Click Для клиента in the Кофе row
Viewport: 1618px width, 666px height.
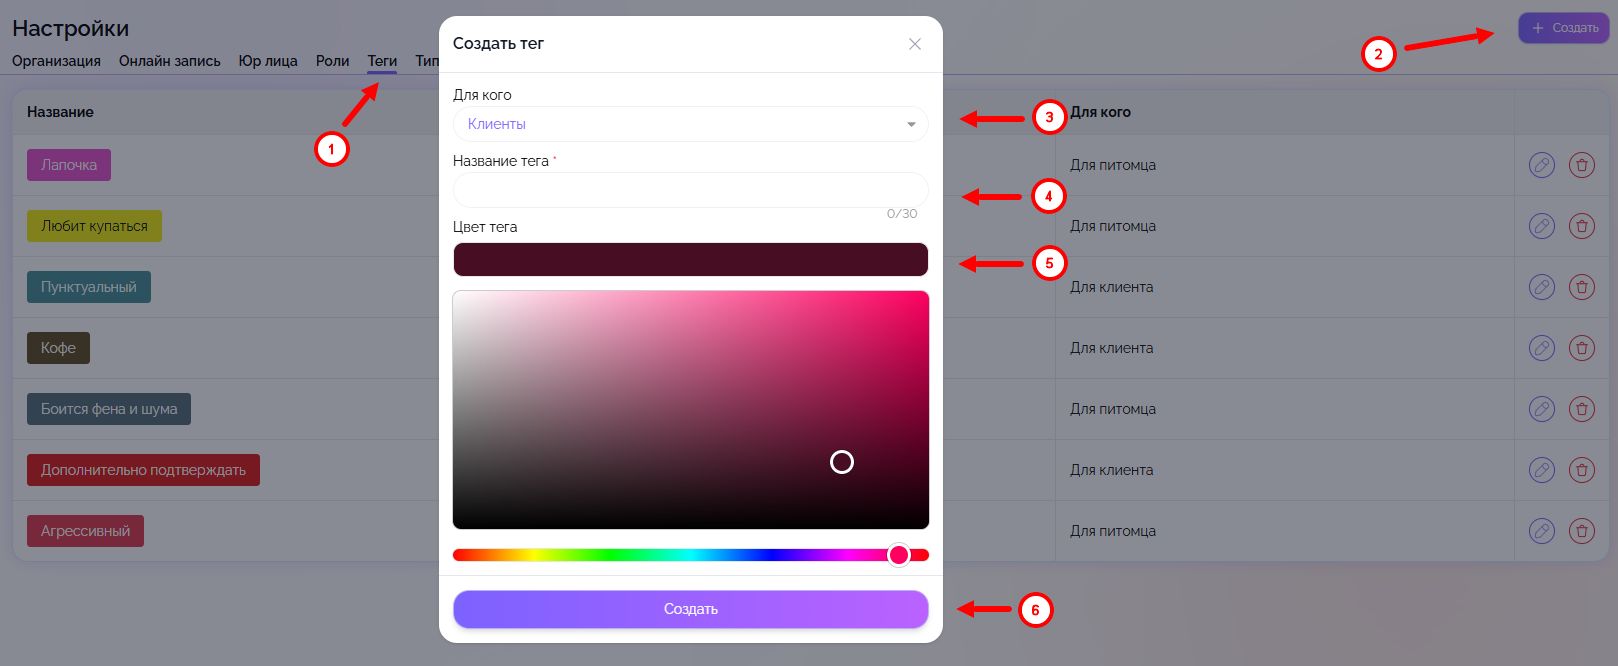[x=1112, y=348]
